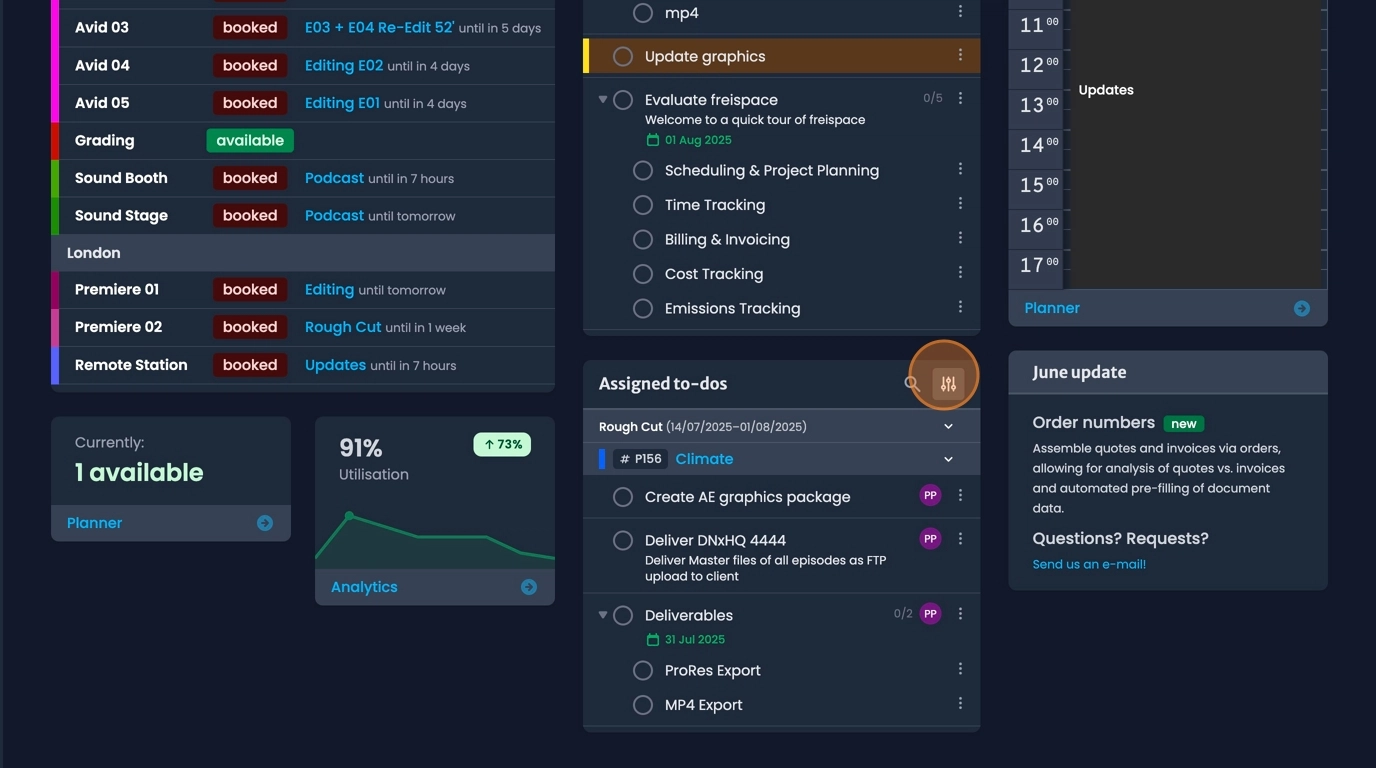Tick the ProRes Export to-do circle

(643, 670)
